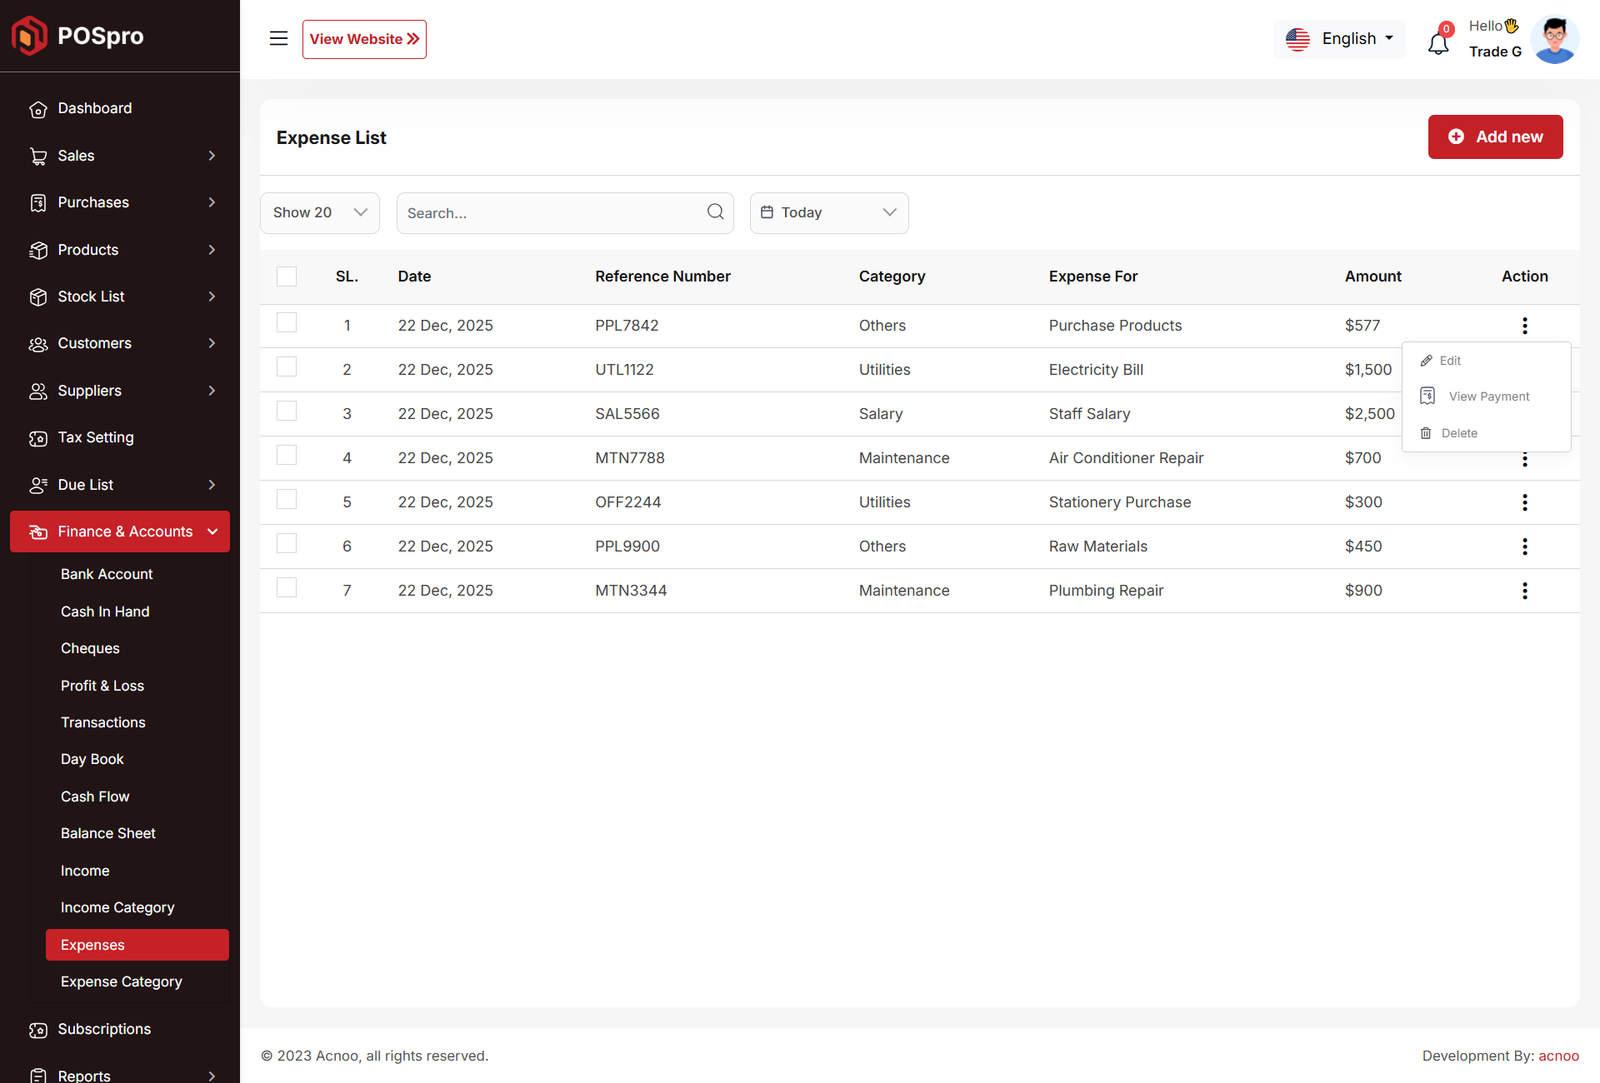Open the notification bell
Viewport: 1600px width, 1083px height.
pos(1438,43)
